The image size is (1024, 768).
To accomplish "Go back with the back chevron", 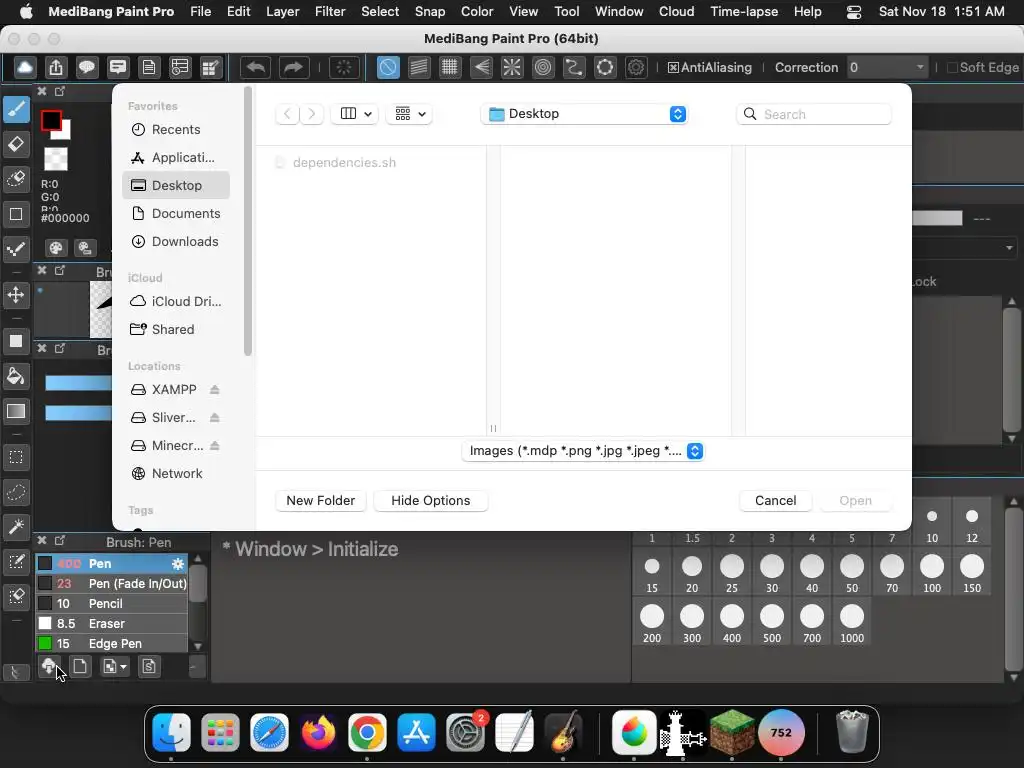I will coord(287,114).
